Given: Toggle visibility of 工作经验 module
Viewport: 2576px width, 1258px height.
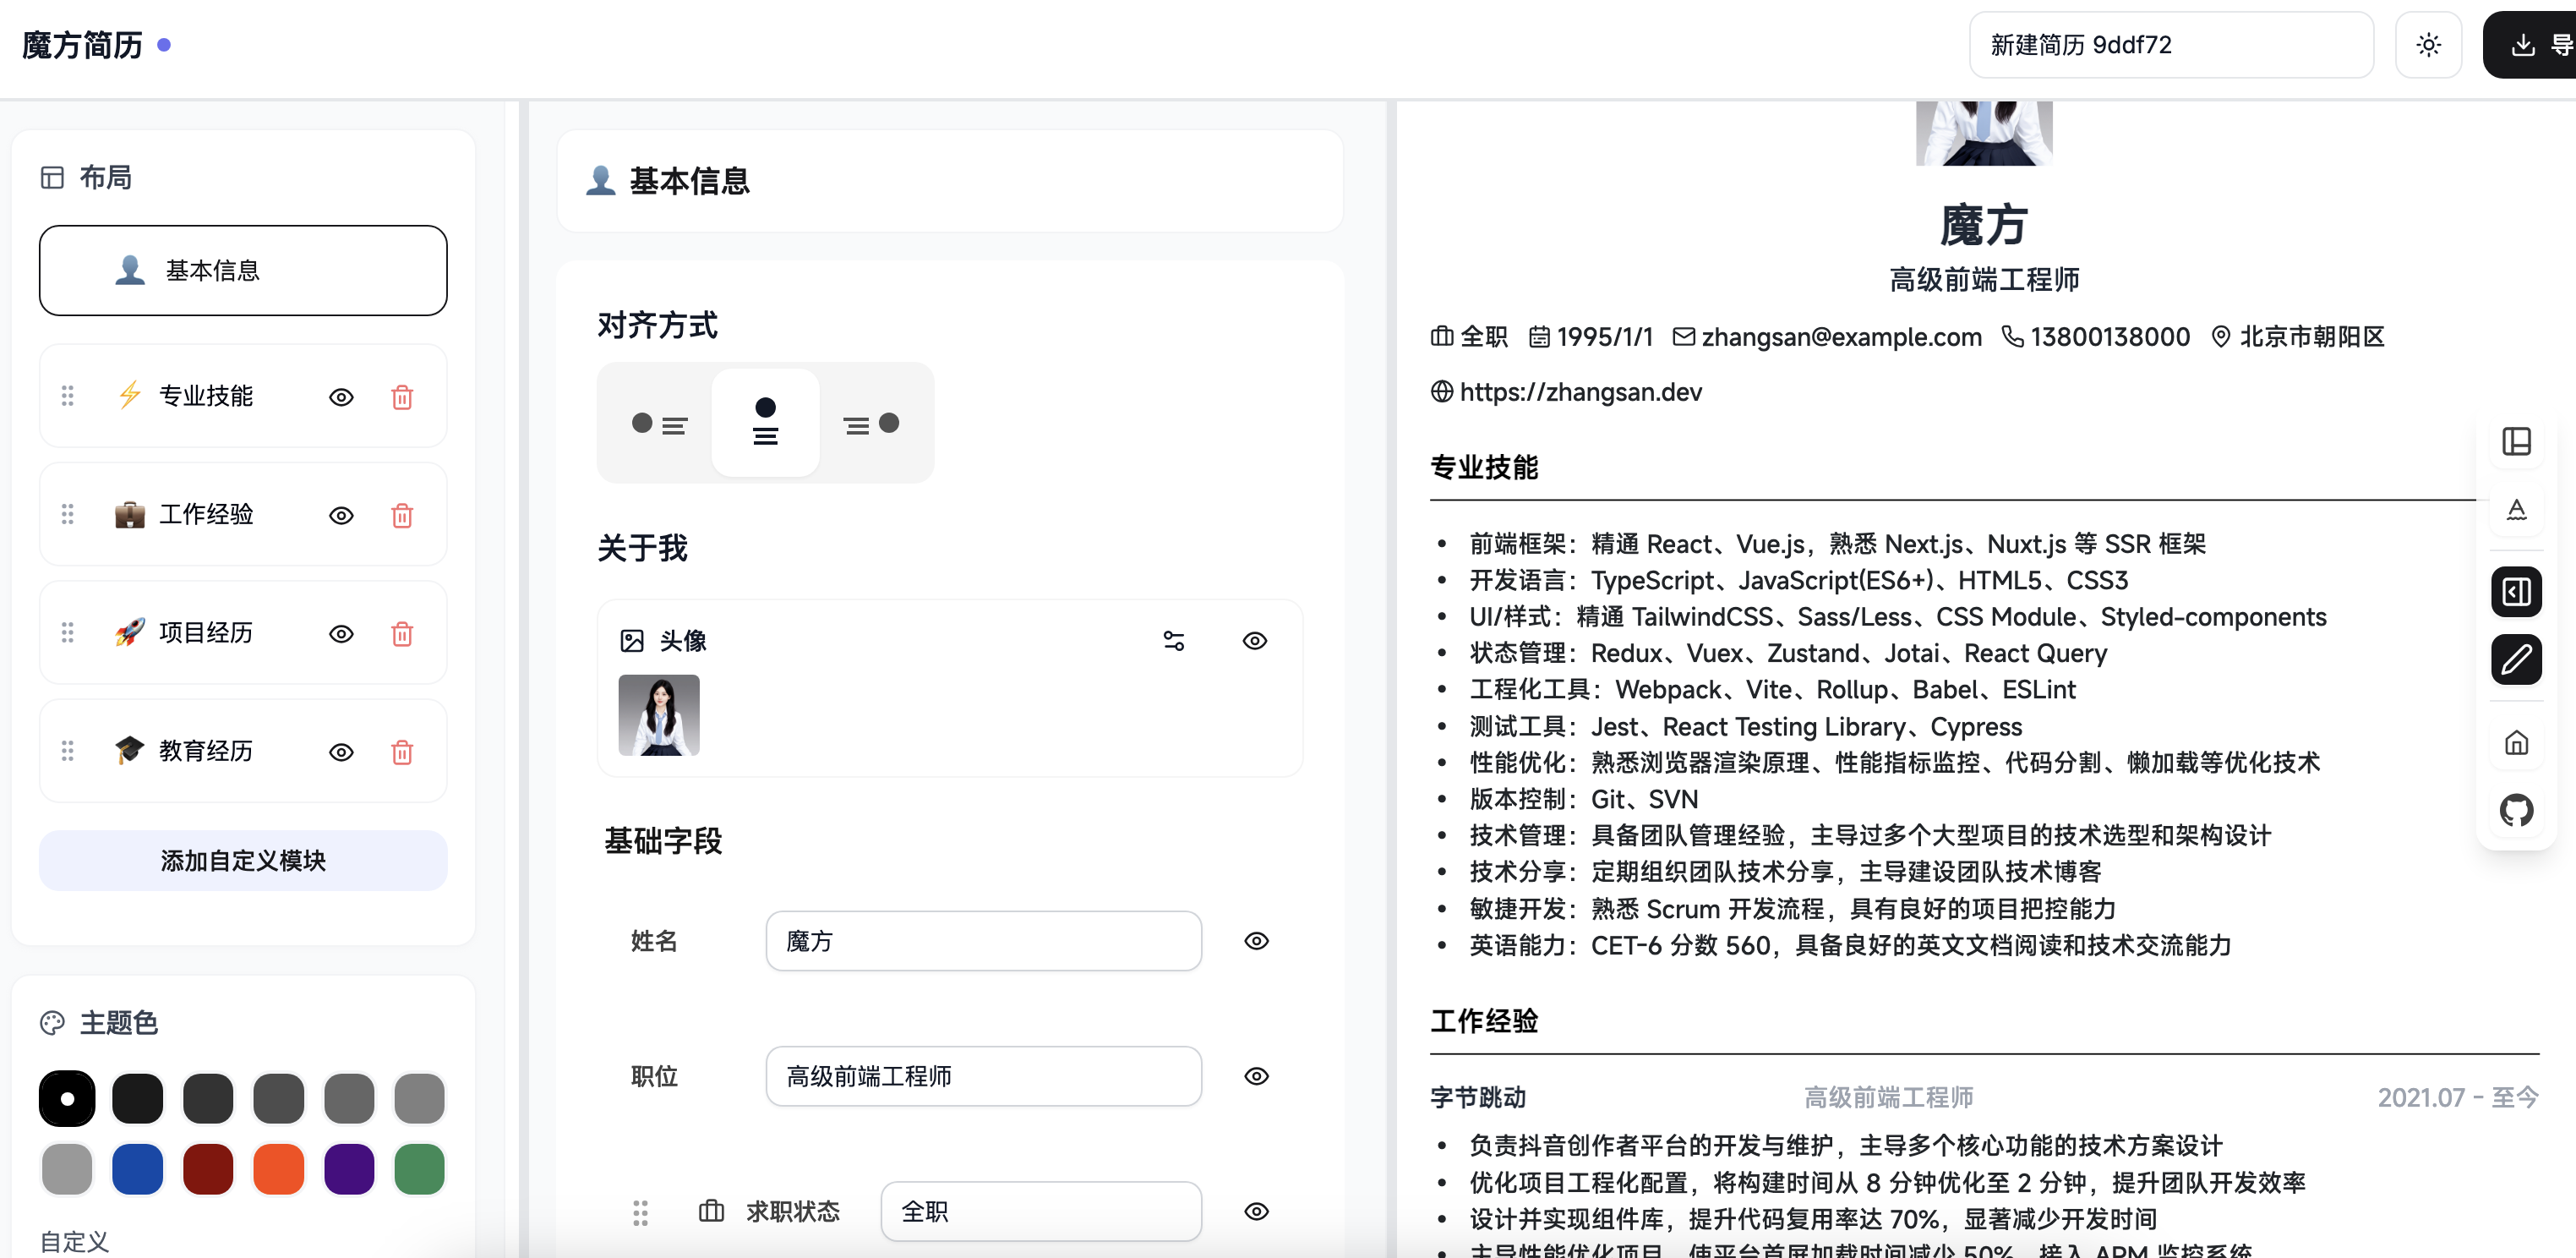Looking at the screenshot, I should 341,515.
